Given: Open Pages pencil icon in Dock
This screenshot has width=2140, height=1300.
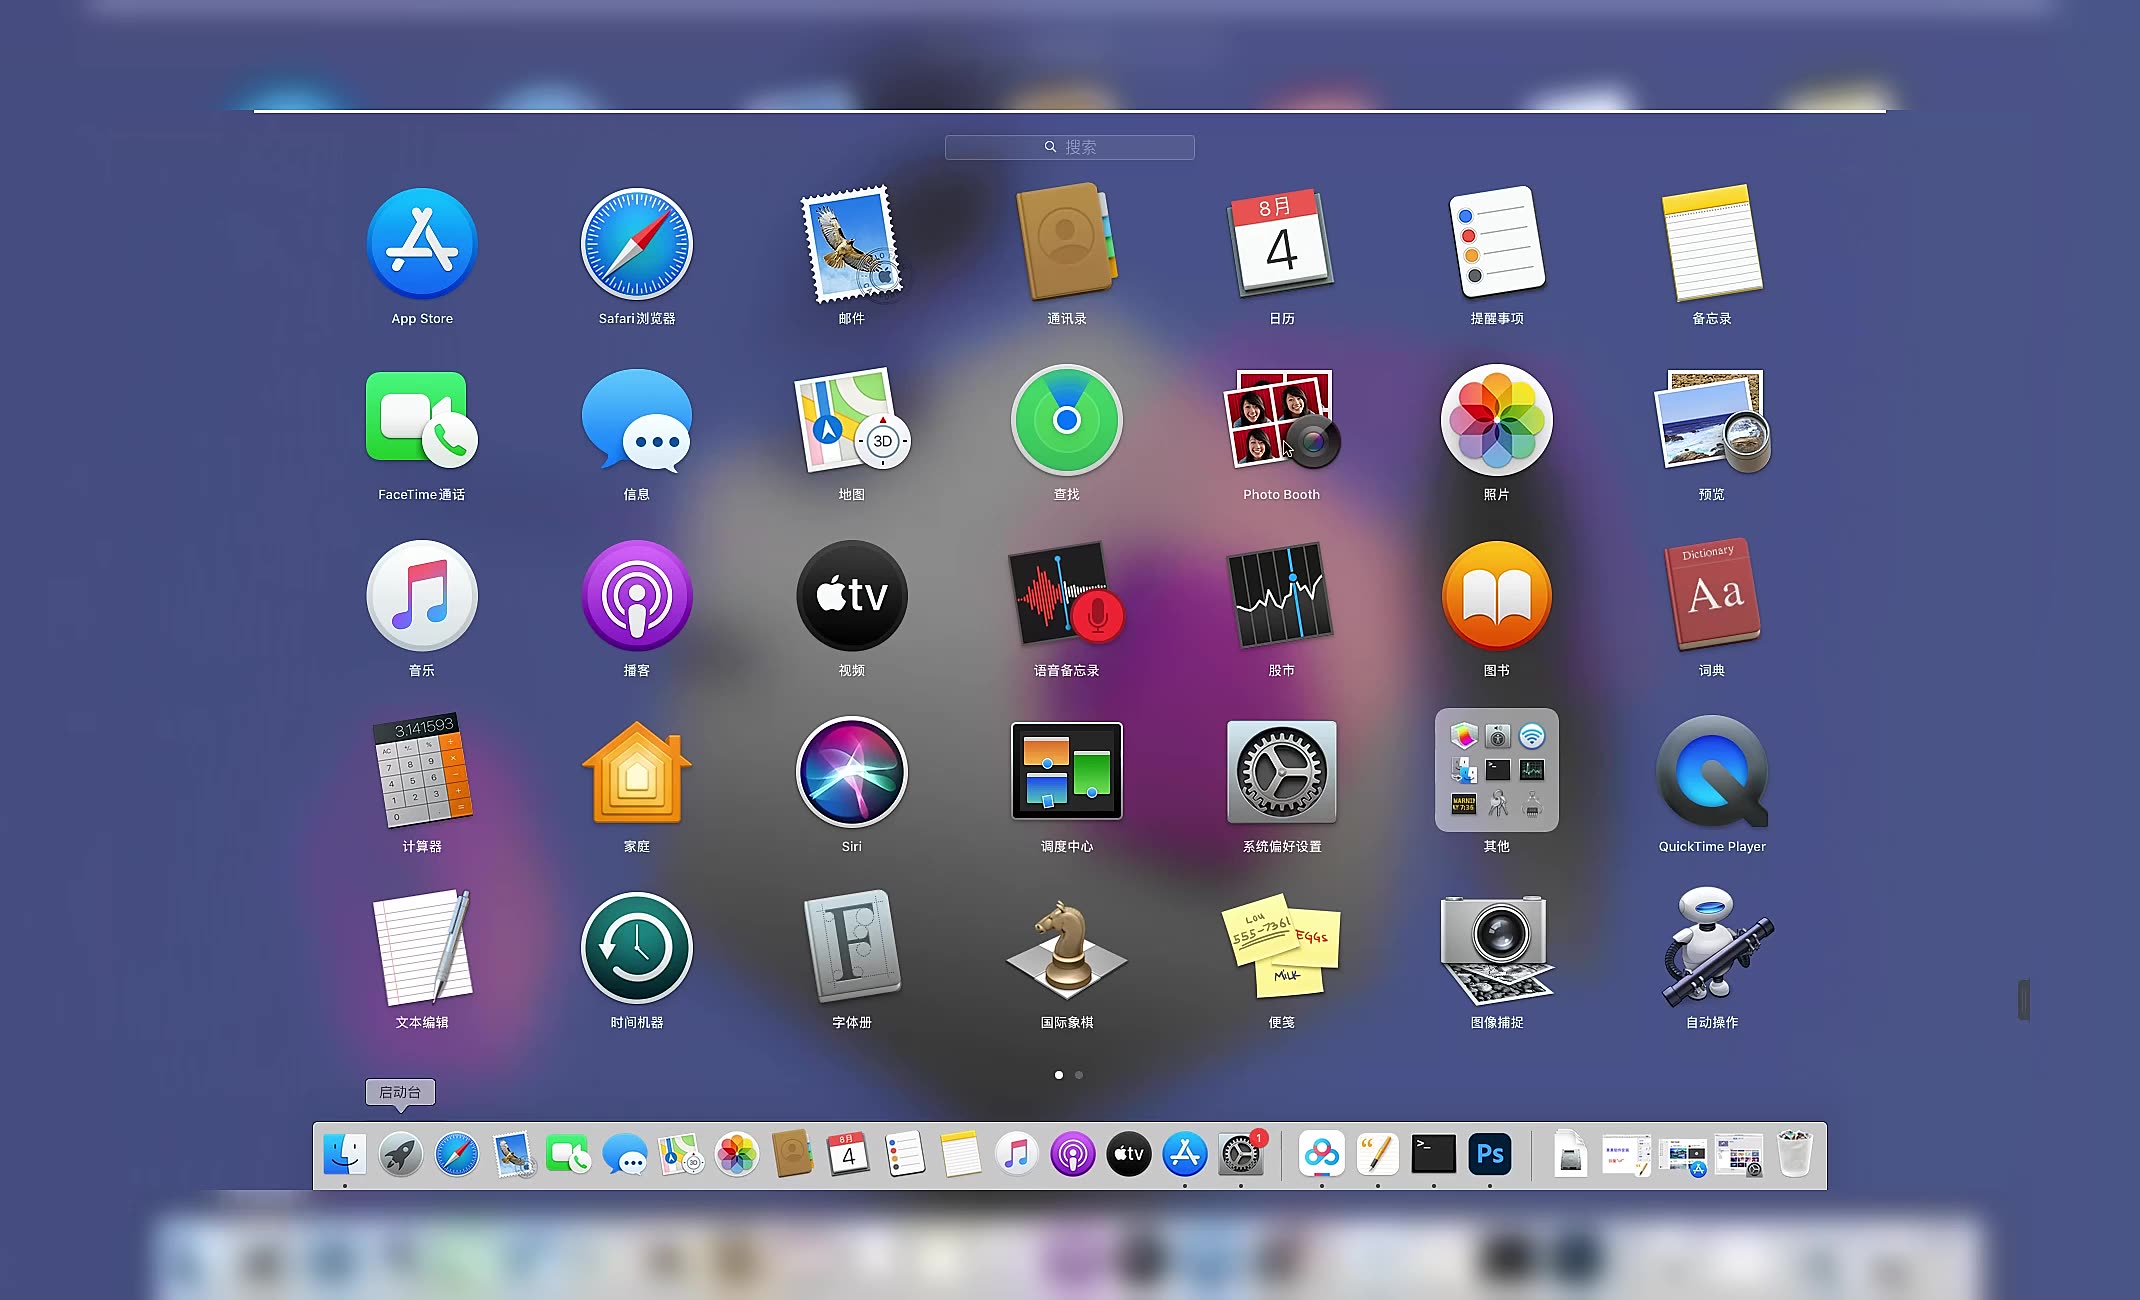Looking at the screenshot, I should (1378, 1154).
